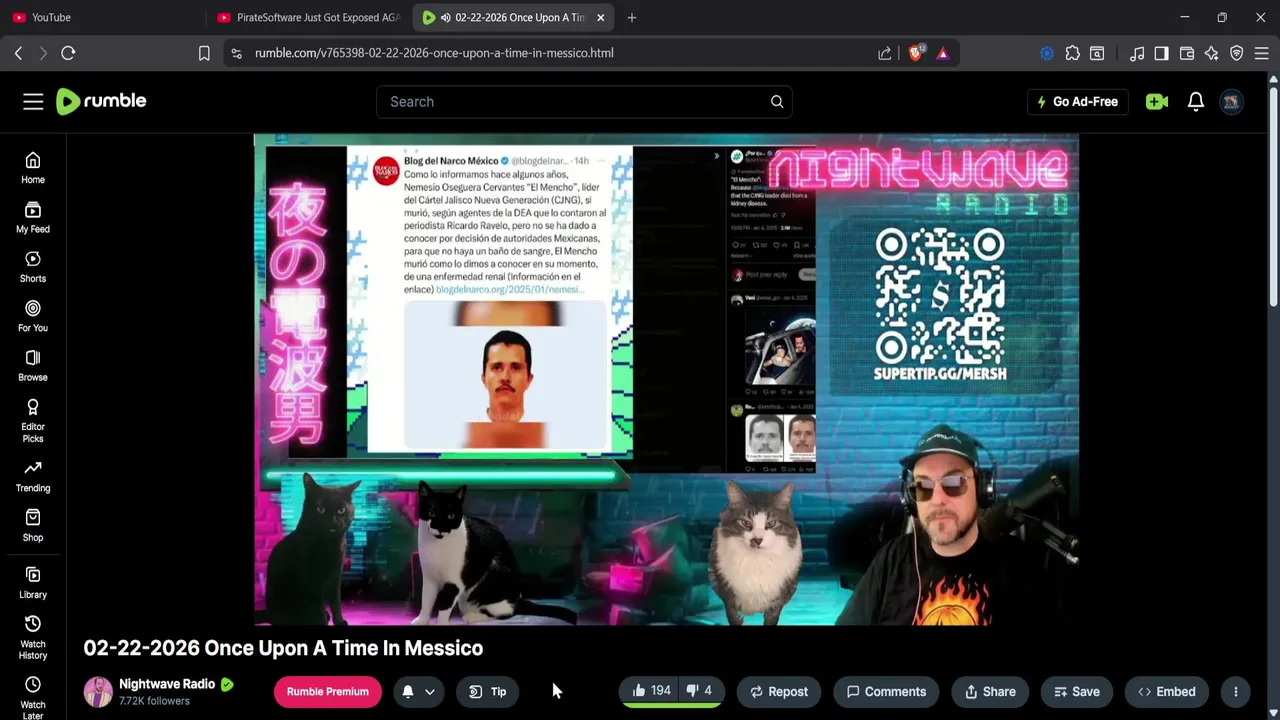
Task: Open the browser extensions puzzle icon
Action: 1072,53
